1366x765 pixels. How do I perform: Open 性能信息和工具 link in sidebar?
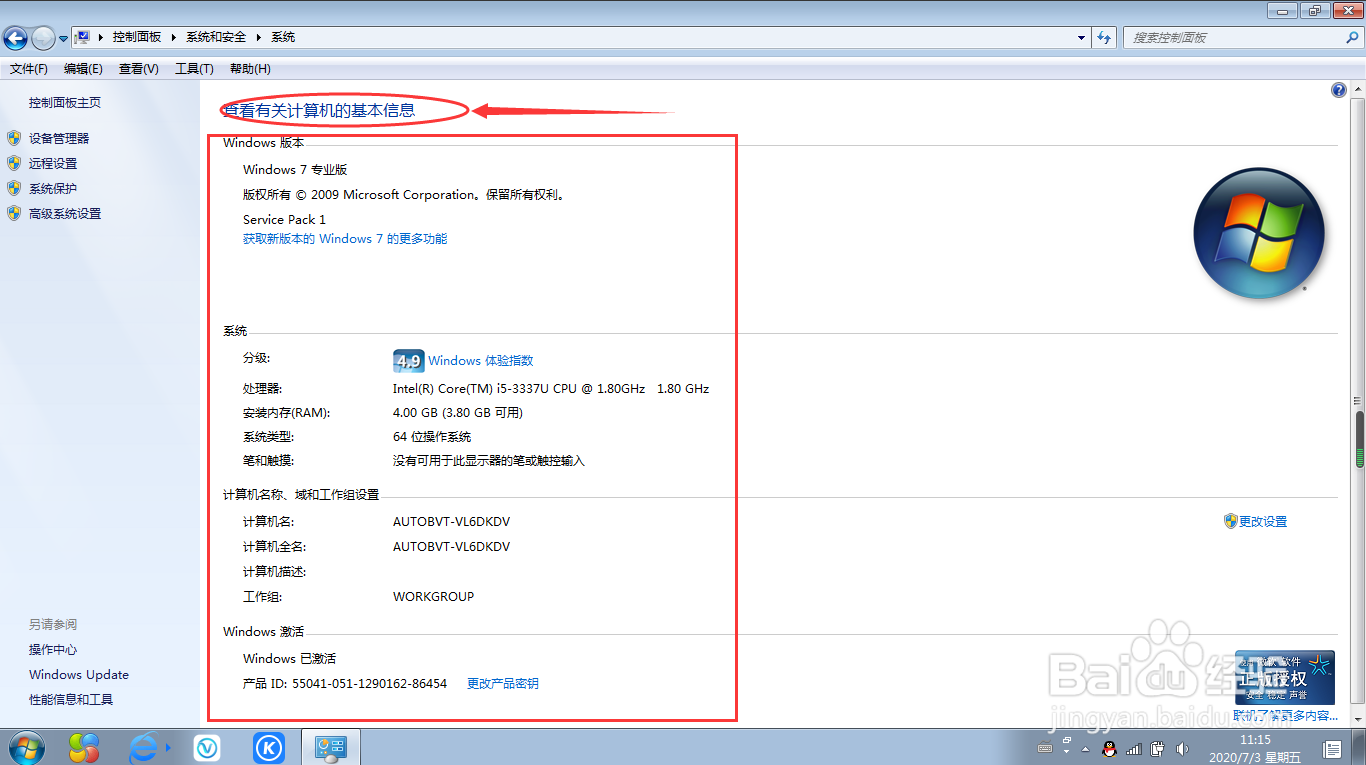pyautogui.click(x=71, y=700)
